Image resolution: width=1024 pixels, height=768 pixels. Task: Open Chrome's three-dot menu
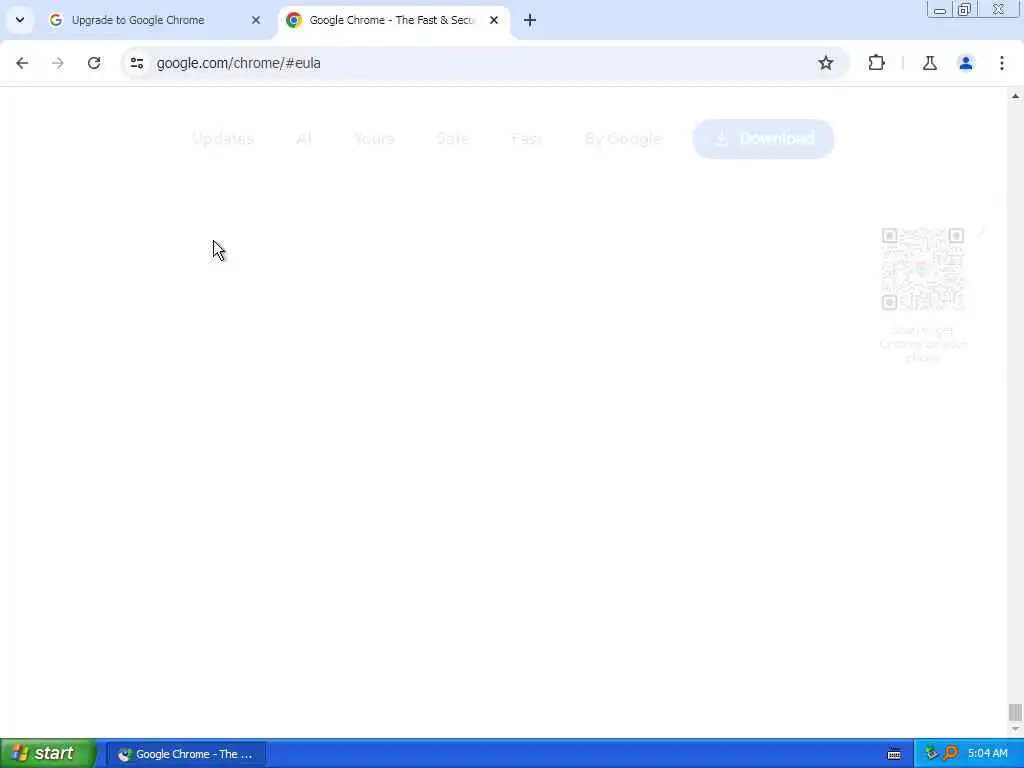1002,63
